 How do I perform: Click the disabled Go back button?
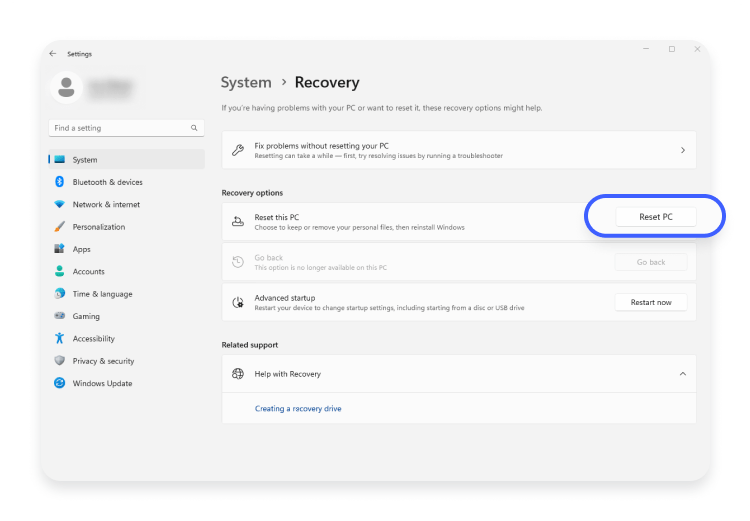(651, 262)
